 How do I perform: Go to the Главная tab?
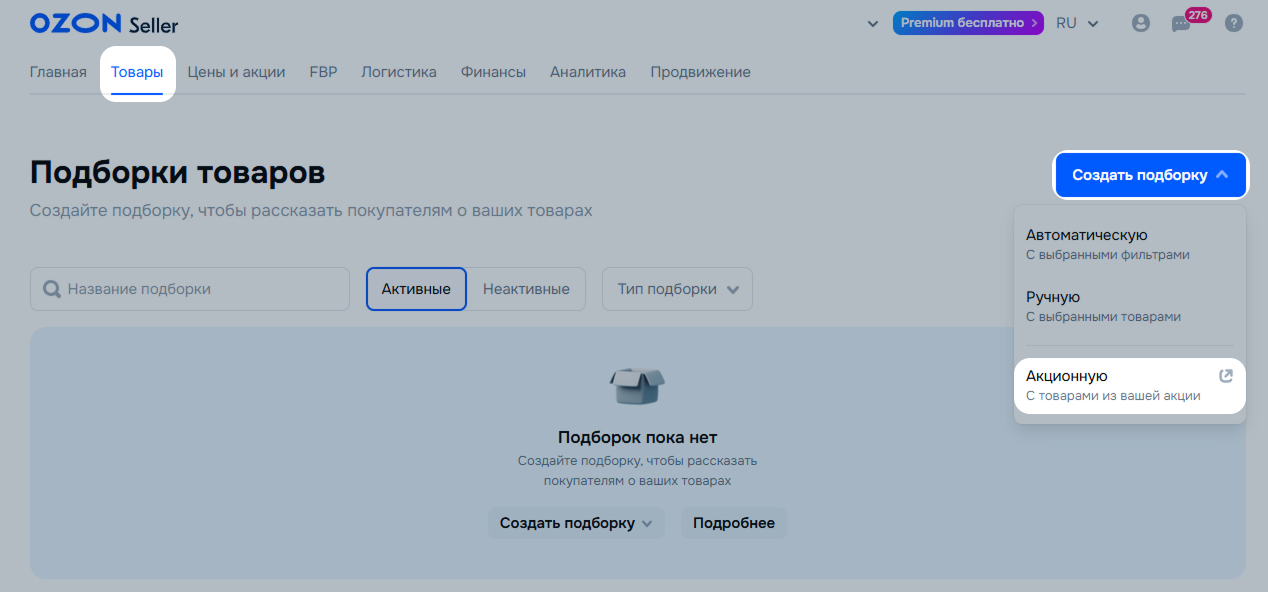tap(58, 72)
